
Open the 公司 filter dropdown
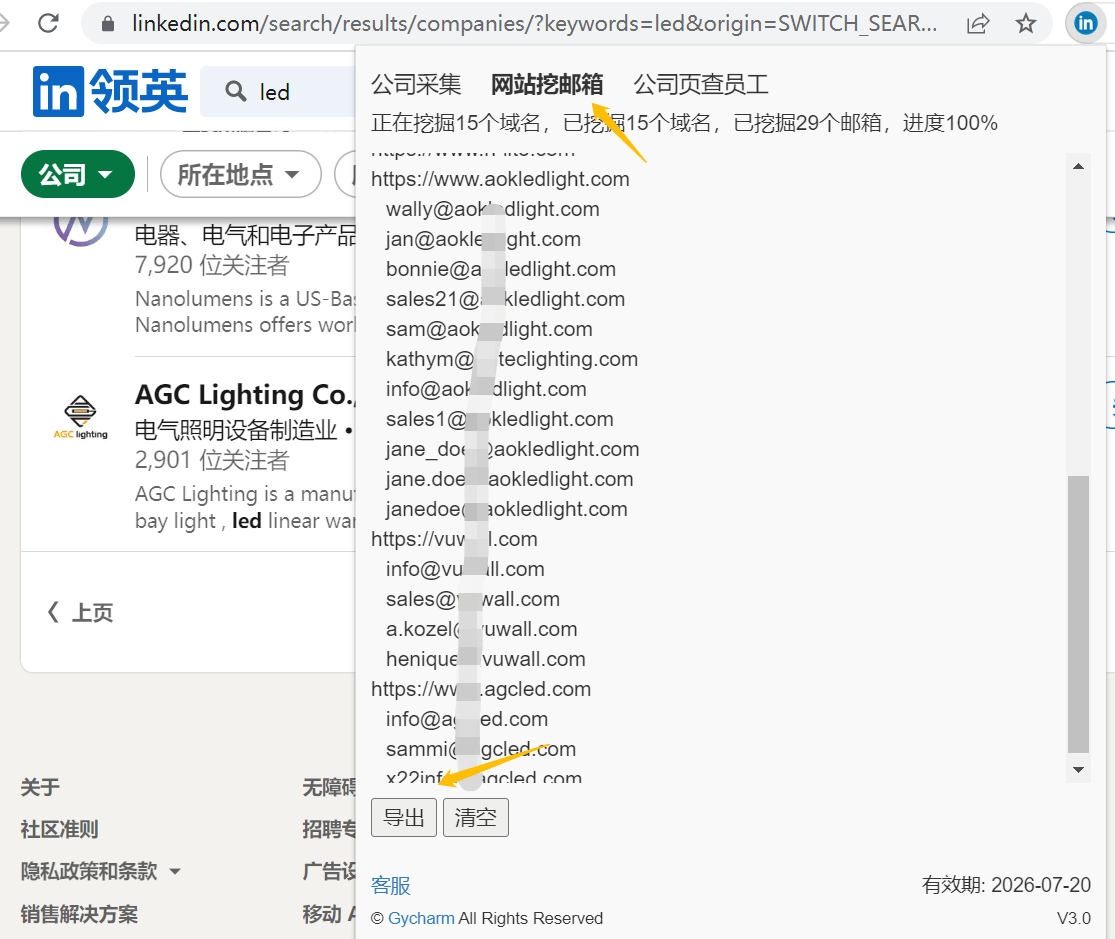coord(78,174)
